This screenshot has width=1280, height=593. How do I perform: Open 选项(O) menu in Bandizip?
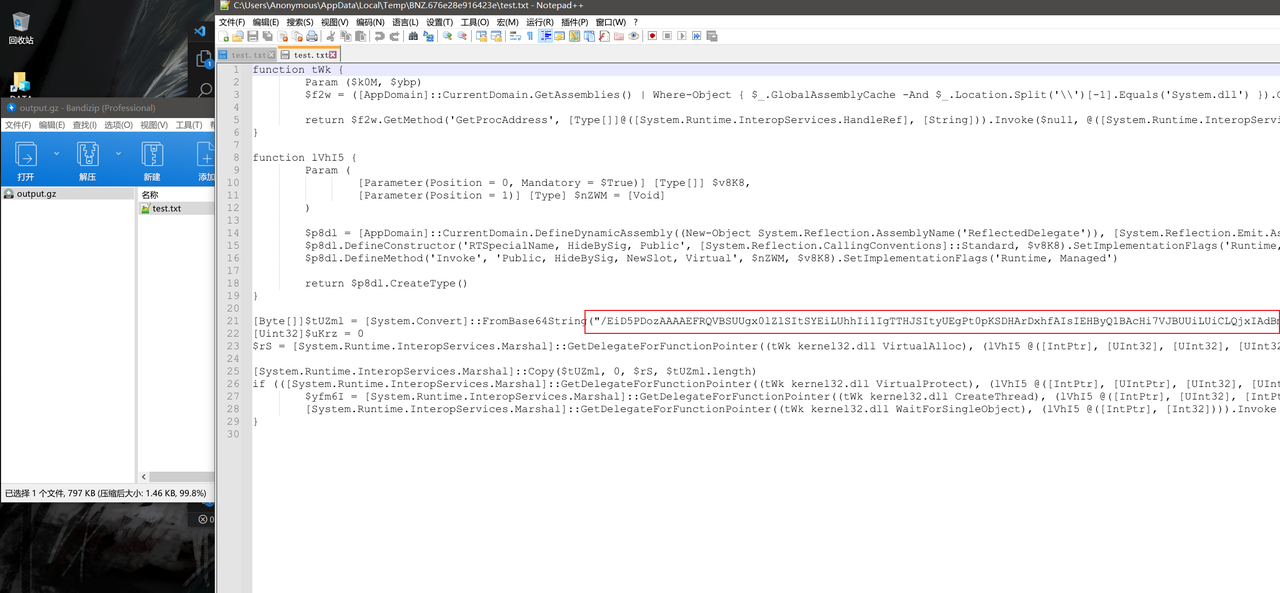point(119,125)
